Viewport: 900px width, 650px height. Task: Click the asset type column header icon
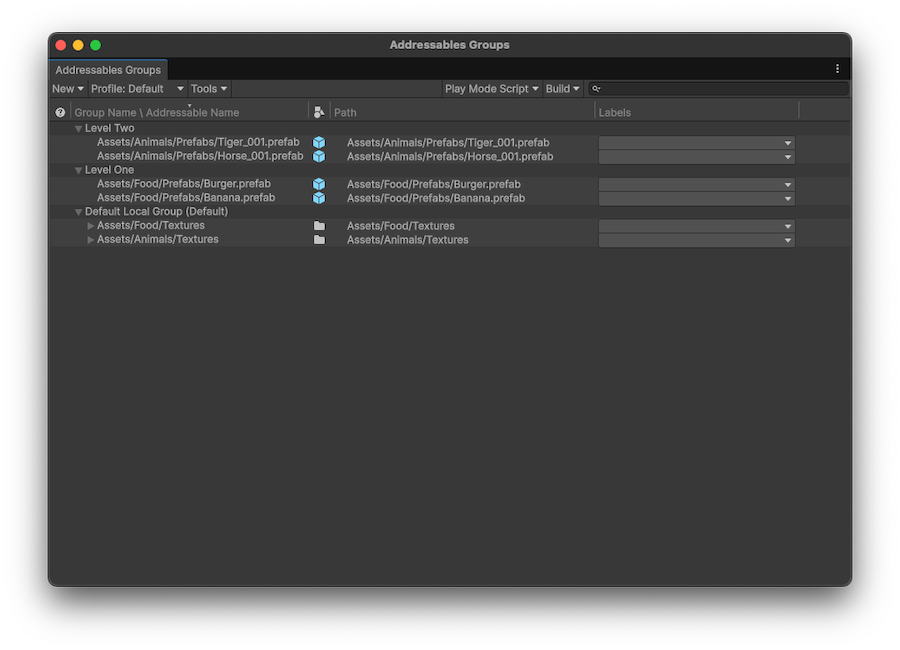pyautogui.click(x=318, y=112)
